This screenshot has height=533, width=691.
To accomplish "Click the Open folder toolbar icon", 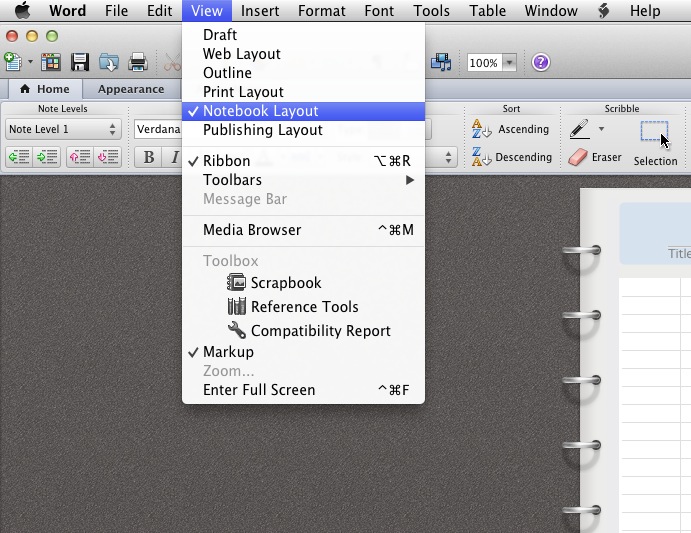I will [x=108, y=62].
